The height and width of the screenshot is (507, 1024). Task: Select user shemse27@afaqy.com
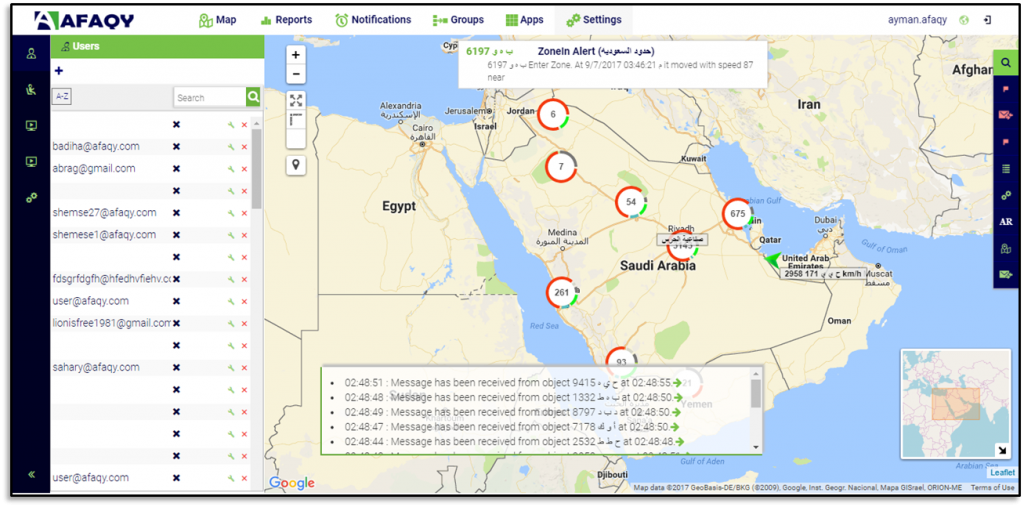104,212
